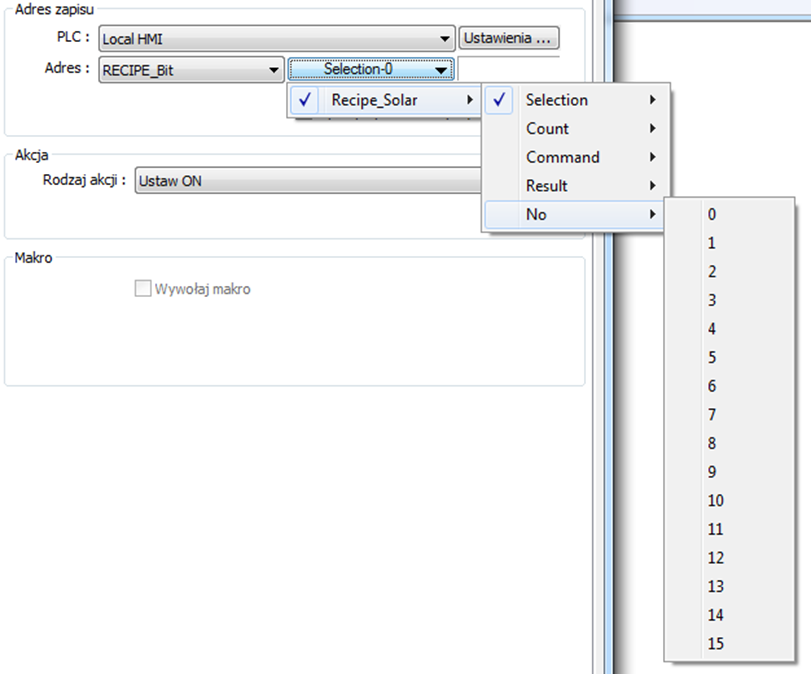Open the Selection-0 address dropdown
The image size is (811, 674).
point(371,69)
